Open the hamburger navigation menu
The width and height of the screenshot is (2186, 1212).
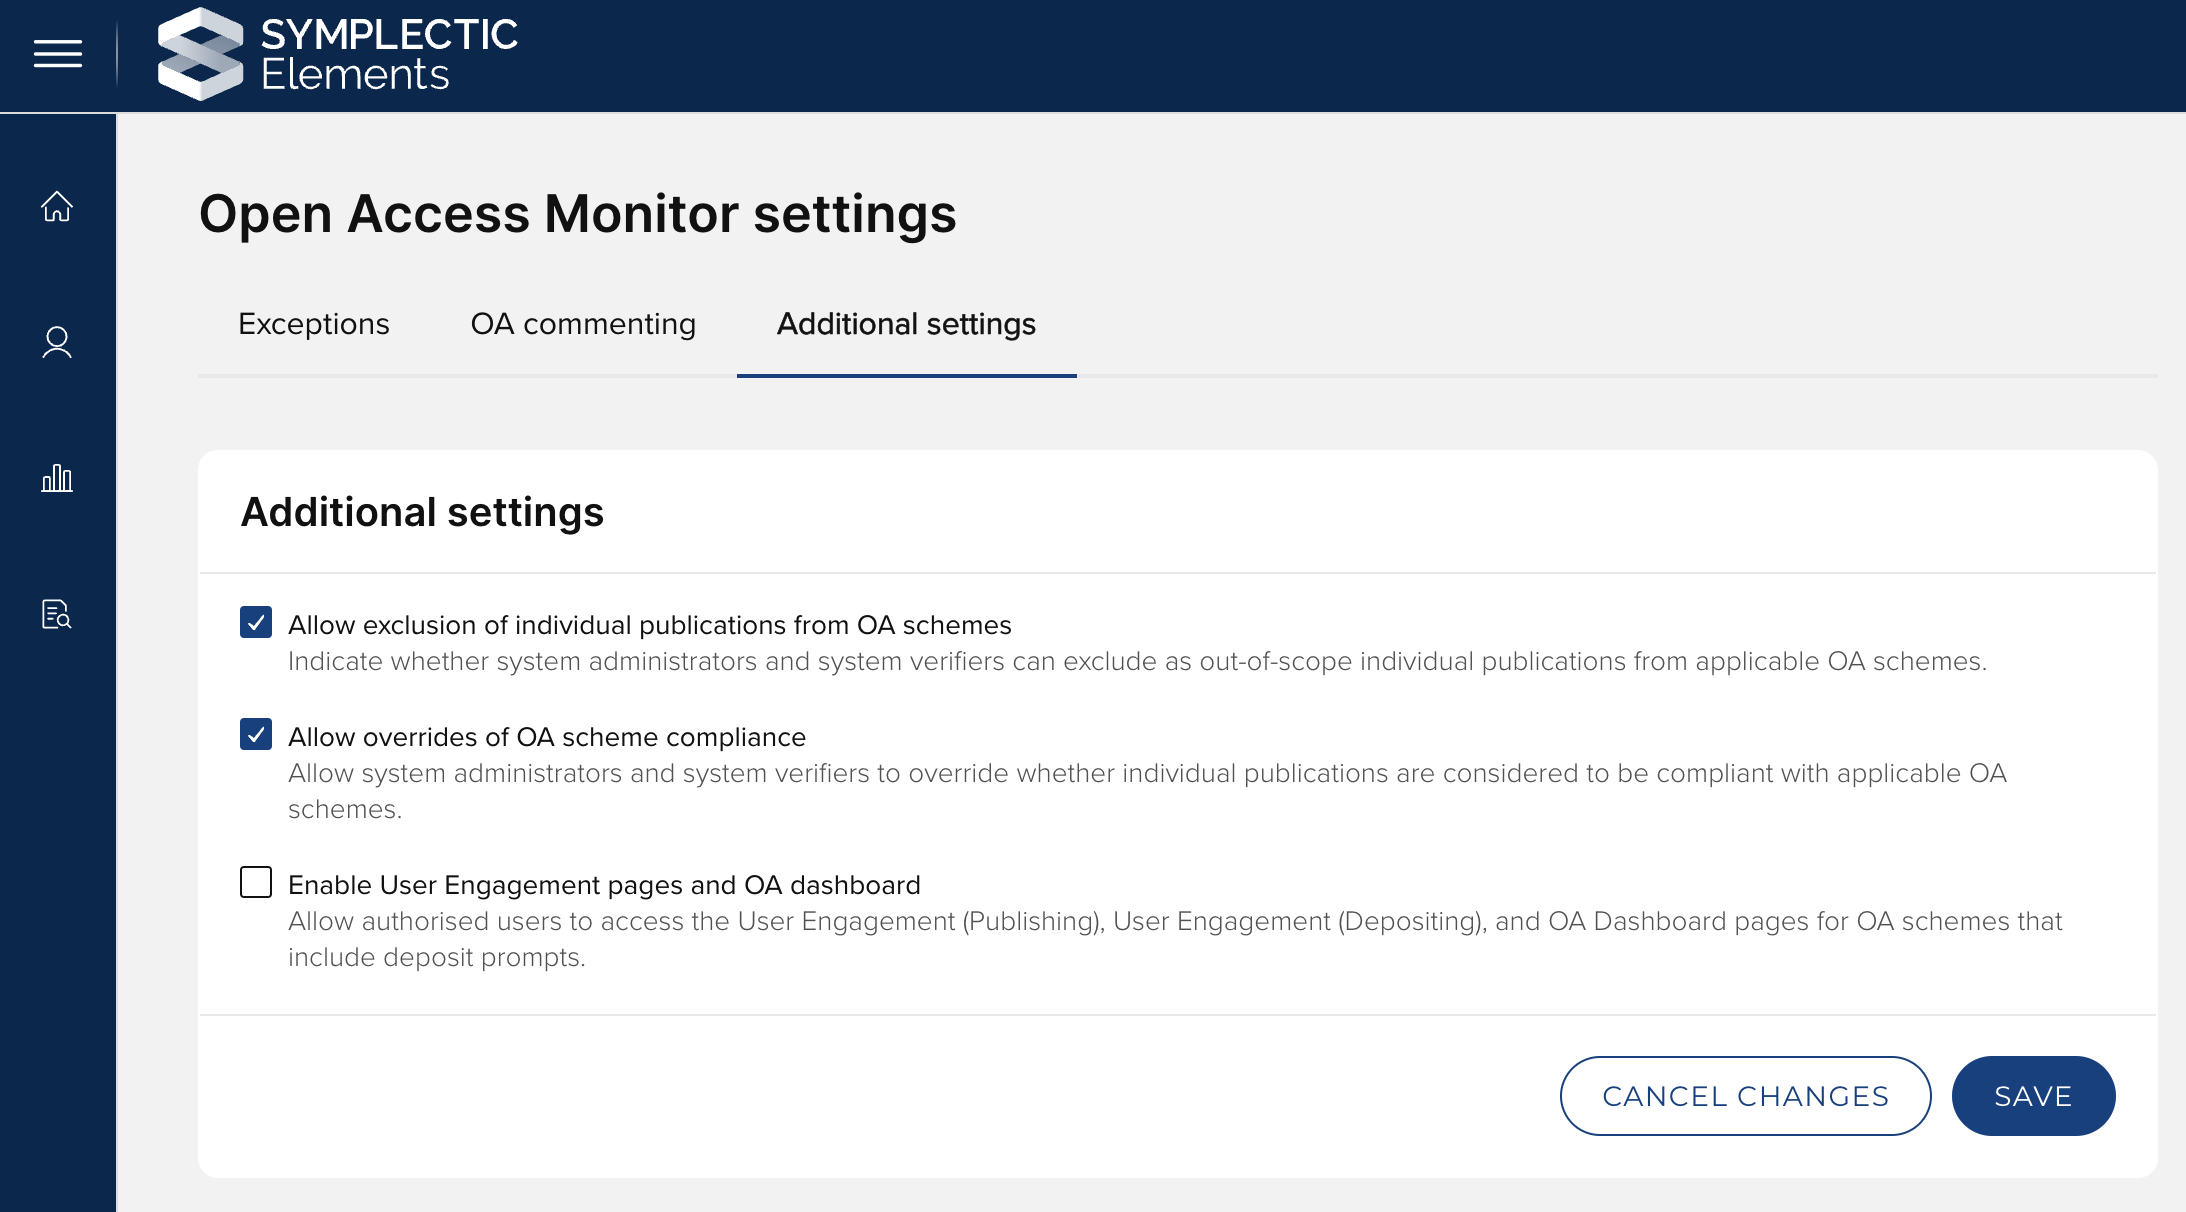(x=57, y=54)
